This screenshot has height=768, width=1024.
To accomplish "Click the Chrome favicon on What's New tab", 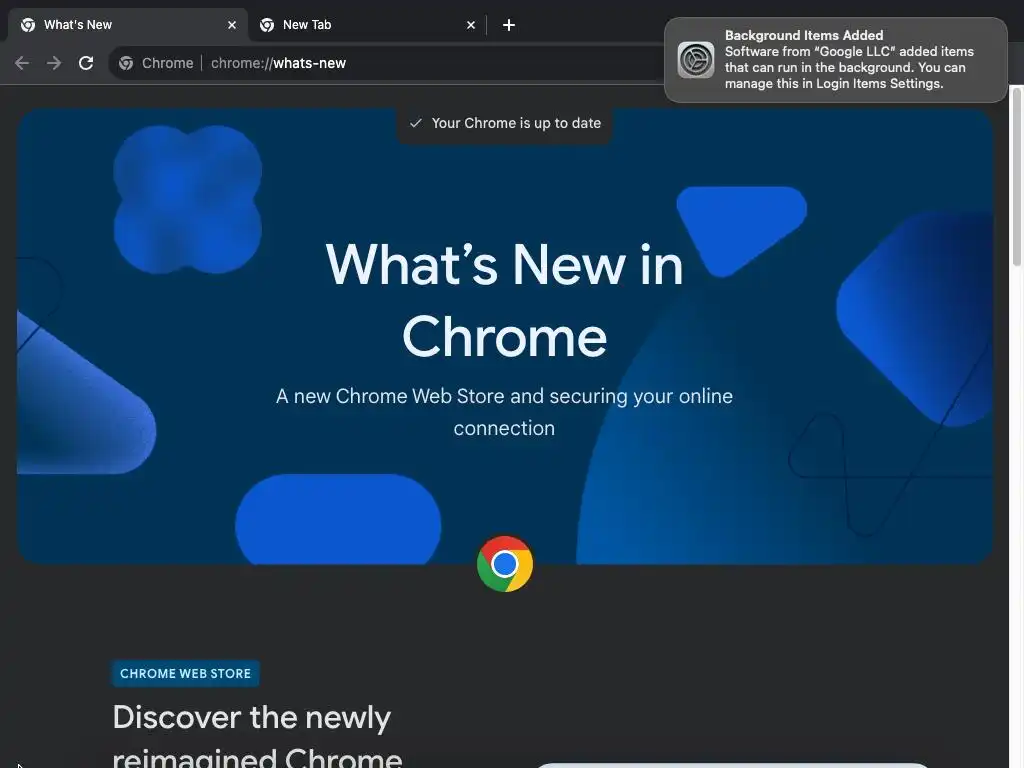I will click(28, 25).
